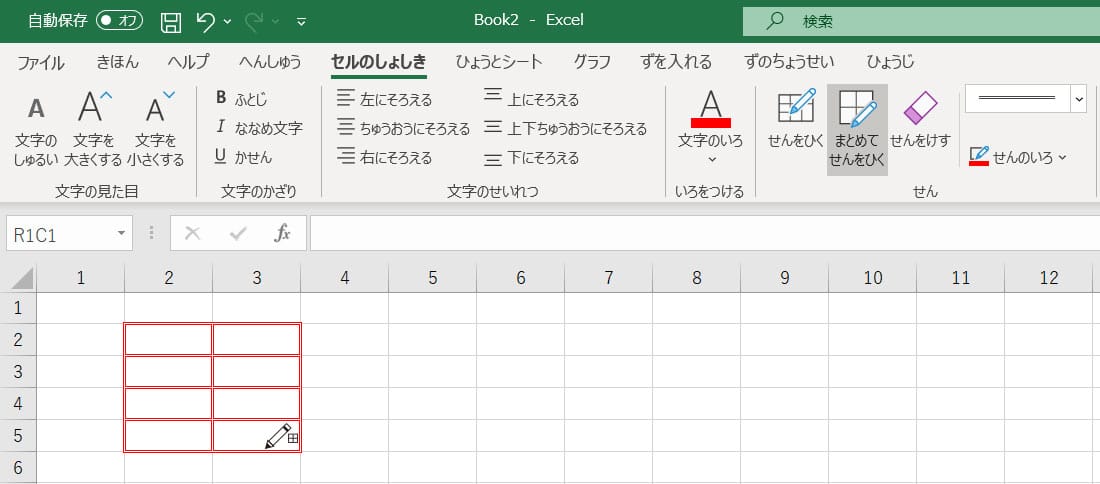Select the せんをけす erase border tool
The image size is (1100, 484).
[x=920, y=119]
